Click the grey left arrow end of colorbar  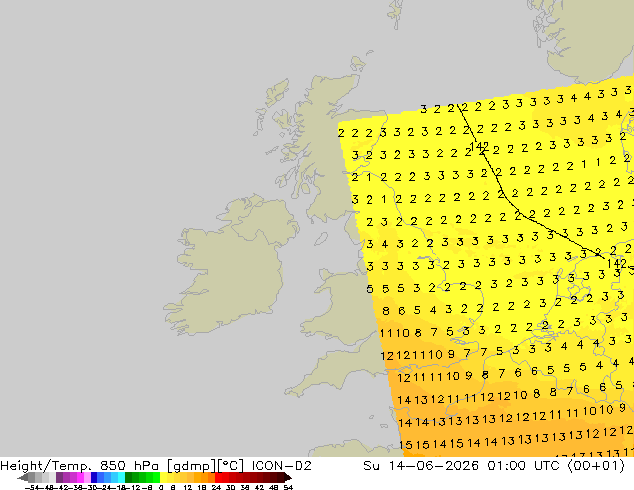tap(22, 478)
